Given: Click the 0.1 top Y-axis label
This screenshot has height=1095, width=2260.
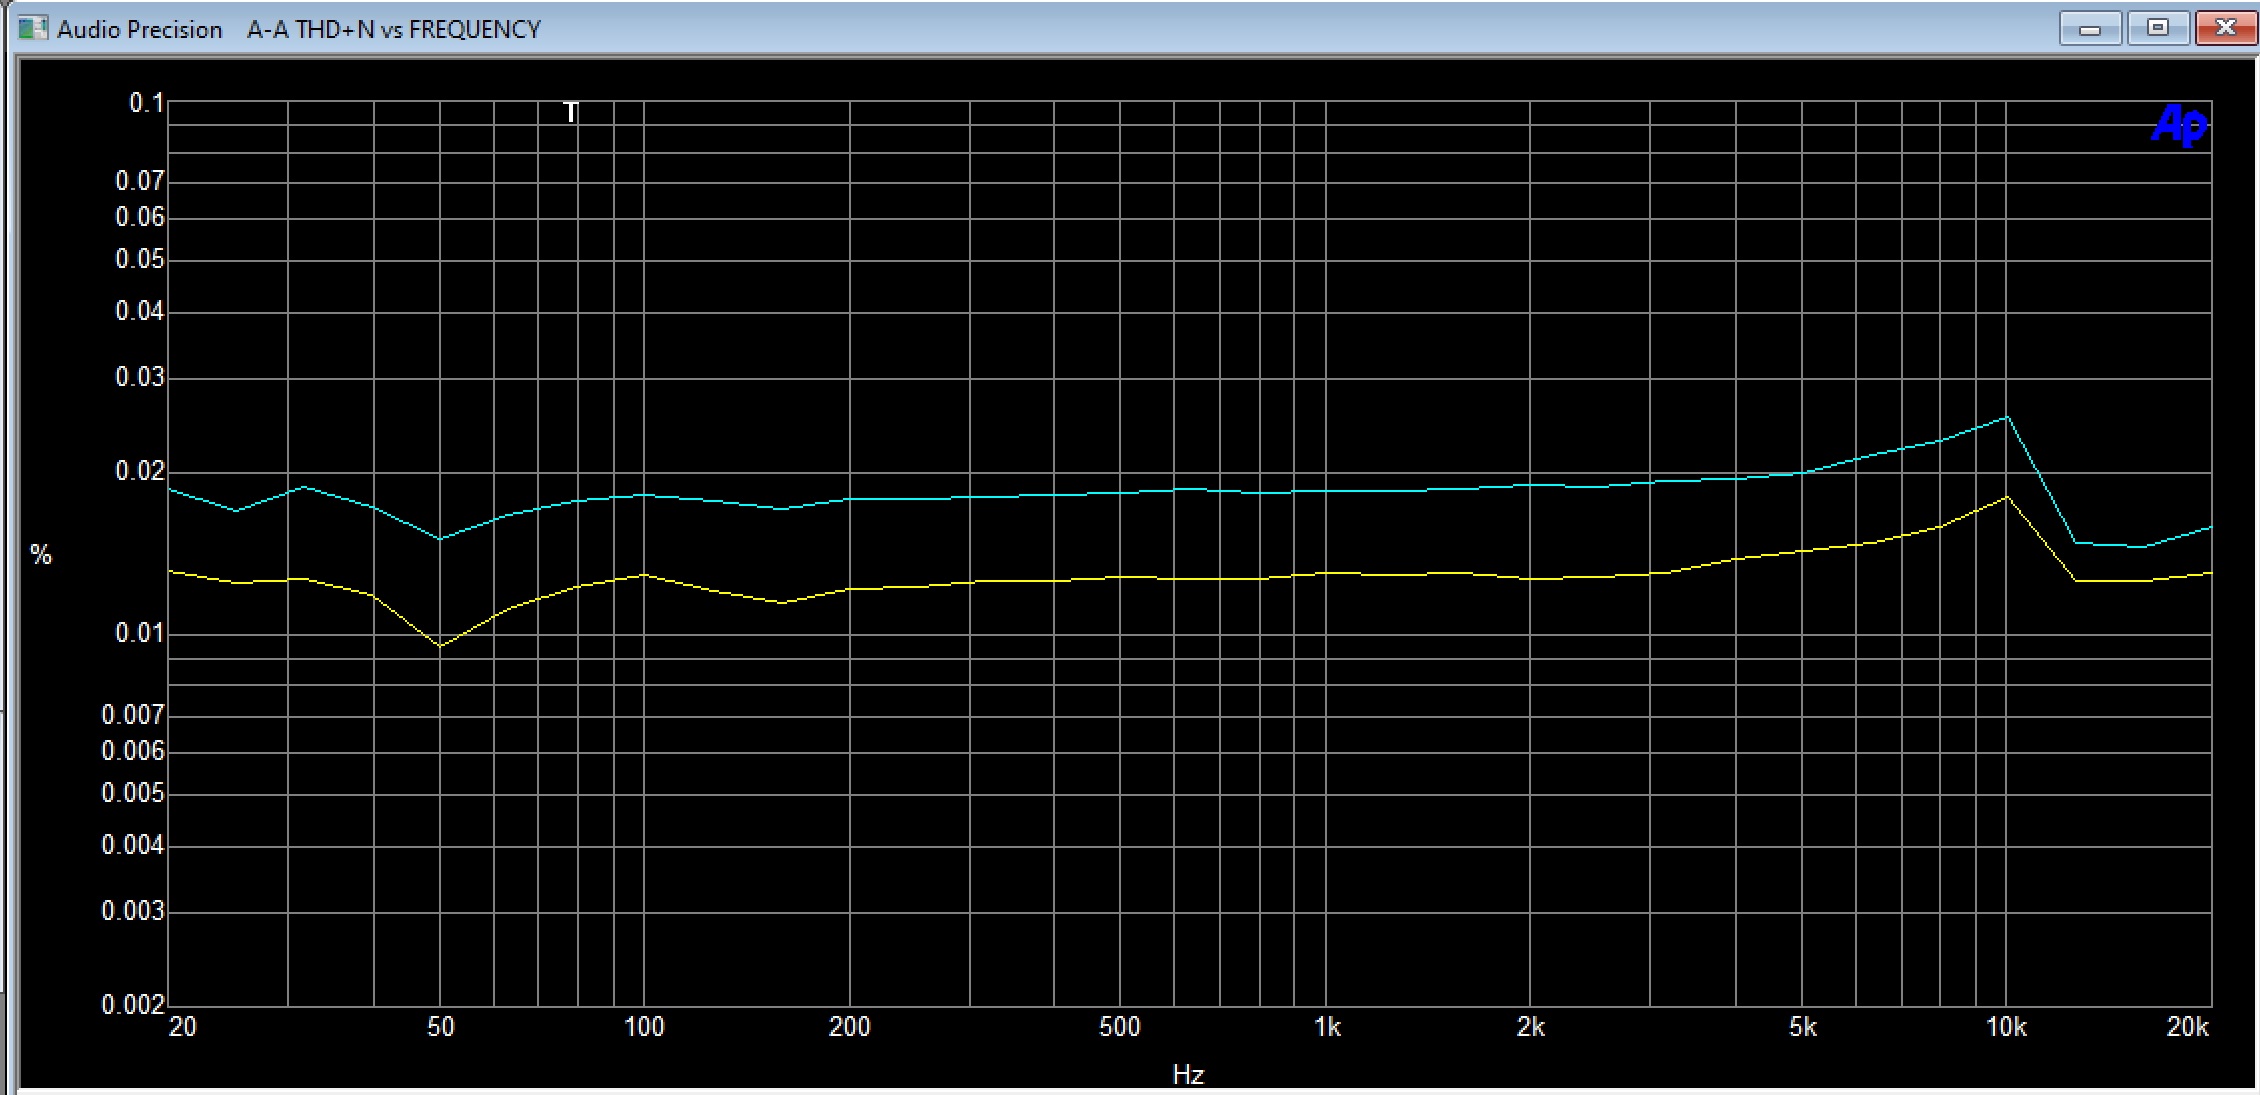Looking at the screenshot, I should click(146, 103).
